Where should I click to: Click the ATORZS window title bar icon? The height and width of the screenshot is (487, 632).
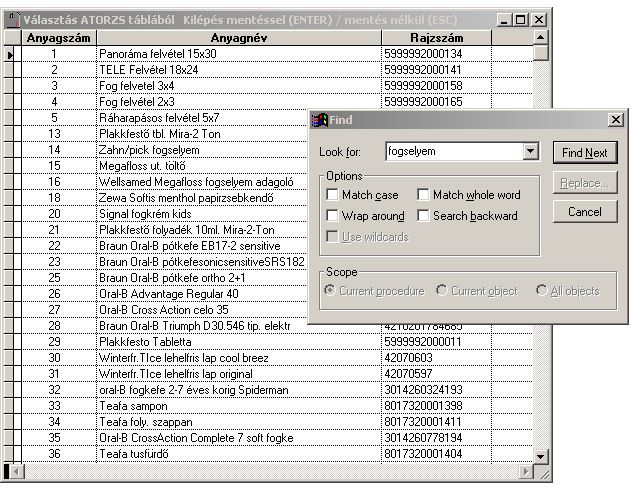pyautogui.click(x=13, y=20)
